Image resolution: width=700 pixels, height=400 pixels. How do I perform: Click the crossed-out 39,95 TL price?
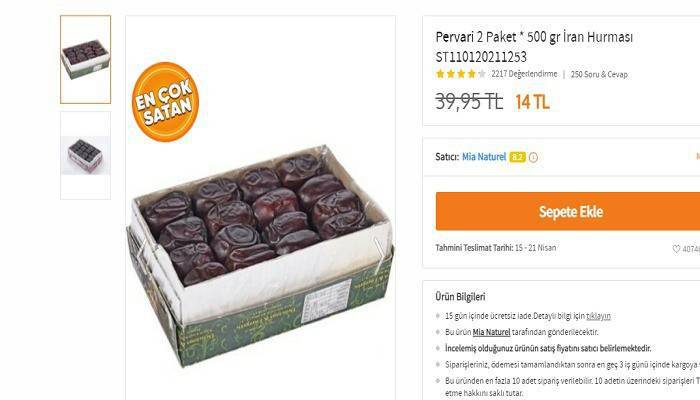[469, 102]
